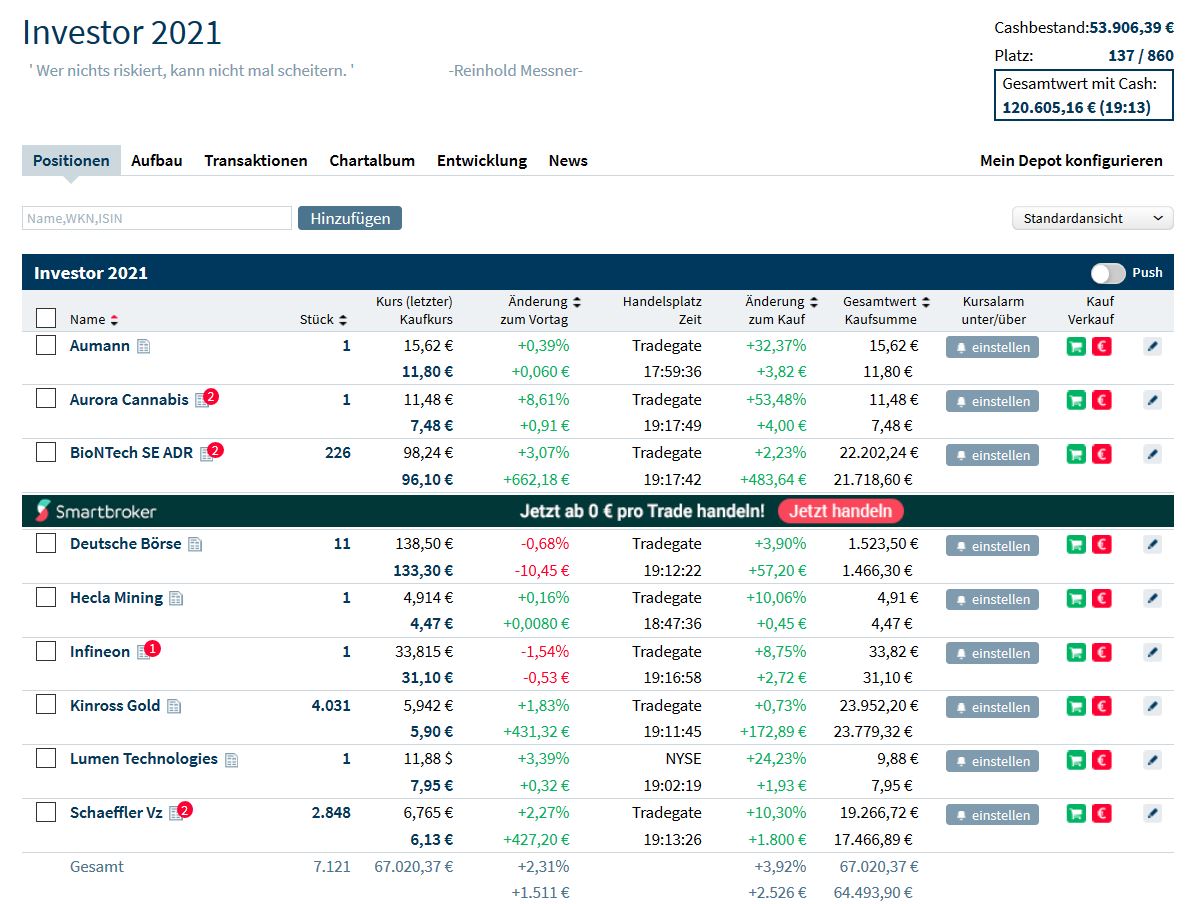
Task: Click the green buy cart icon for Aumann
Action: coord(1076,346)
